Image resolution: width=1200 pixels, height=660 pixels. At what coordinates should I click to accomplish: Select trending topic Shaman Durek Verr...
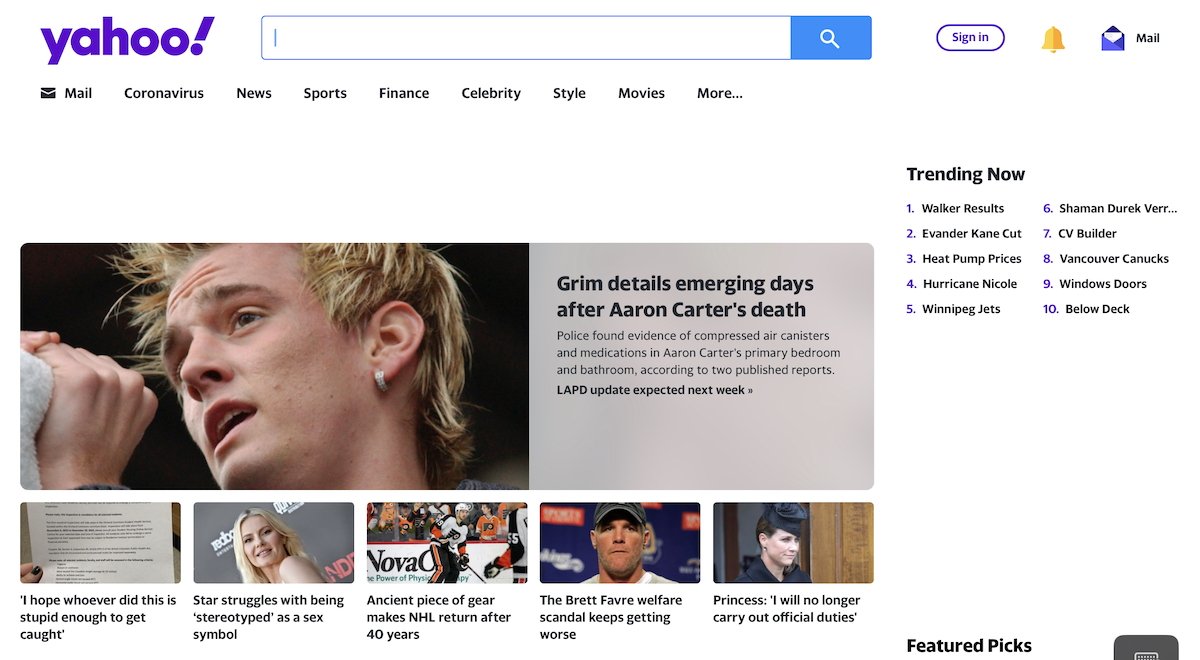[x=1118, y=208]
